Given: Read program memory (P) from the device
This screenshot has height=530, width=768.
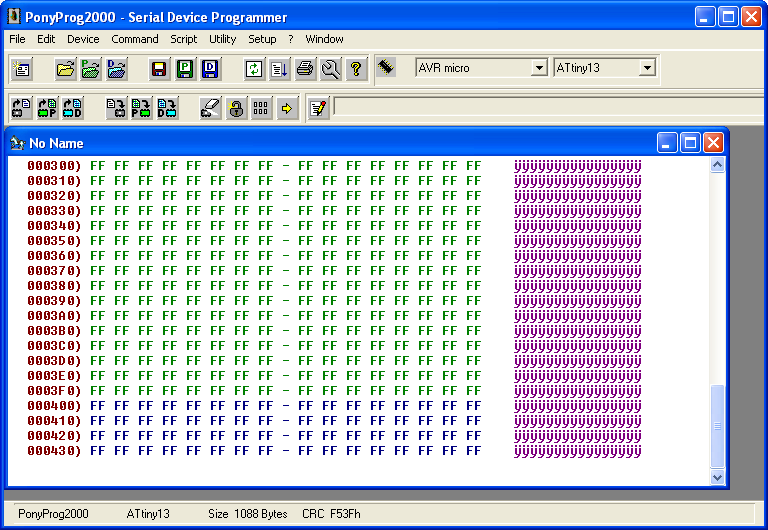Looking at the screenshot, I should [47, 108].
